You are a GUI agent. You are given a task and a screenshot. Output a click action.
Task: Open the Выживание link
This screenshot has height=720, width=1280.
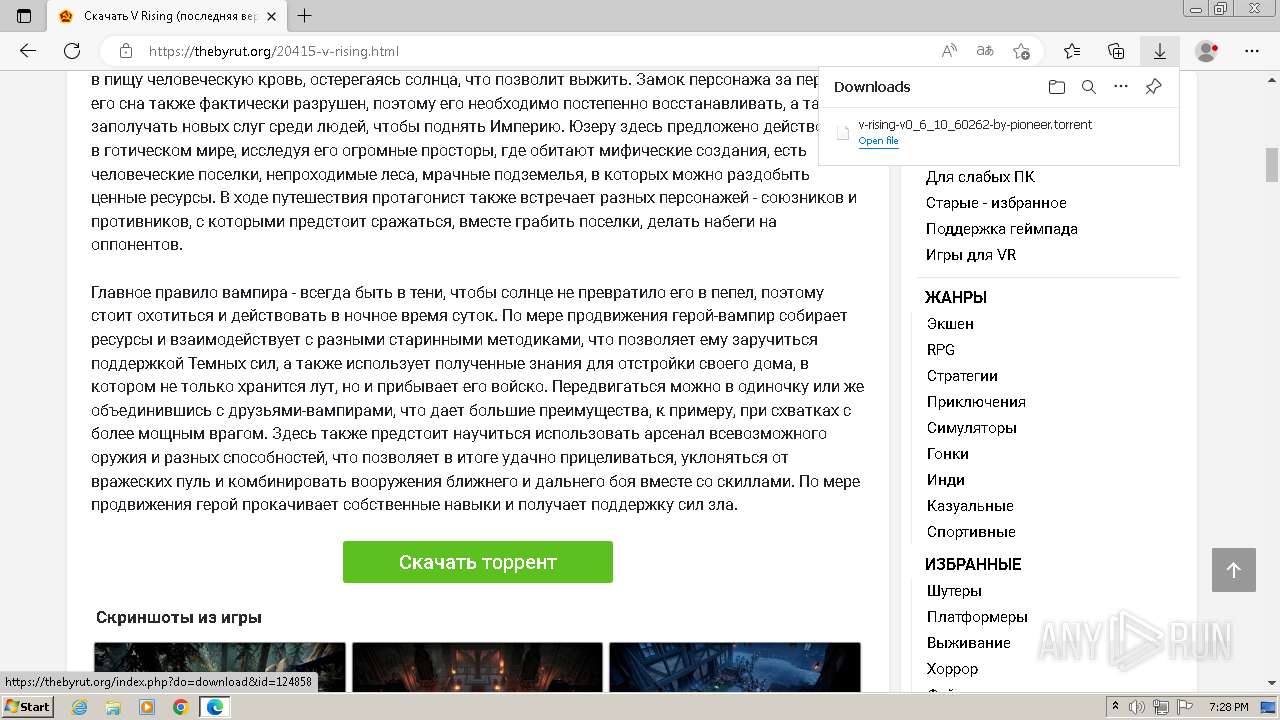coord(968,643)
